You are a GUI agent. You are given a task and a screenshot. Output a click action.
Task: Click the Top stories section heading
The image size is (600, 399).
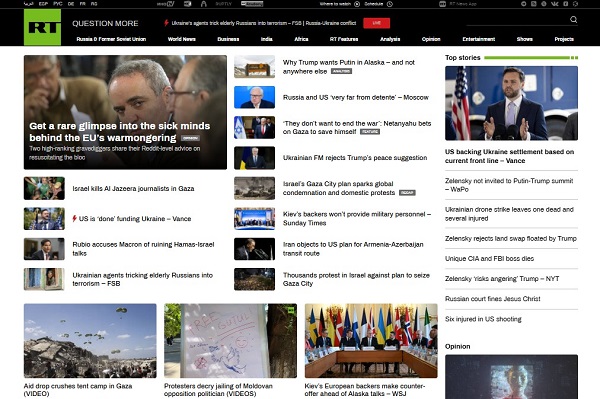(x=462, y=57)
